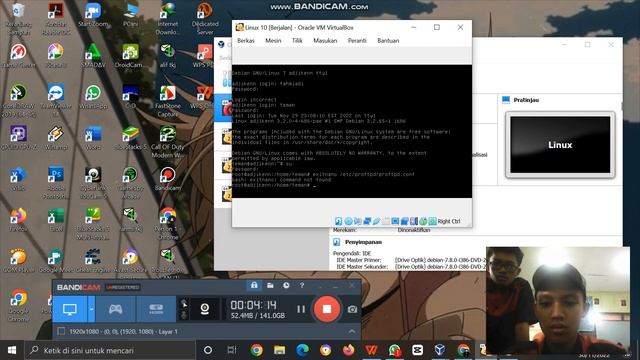Viewport: 640px width, 360px height.
Task: Select Bandicam screen recording mode
Action: pos(70,309)
